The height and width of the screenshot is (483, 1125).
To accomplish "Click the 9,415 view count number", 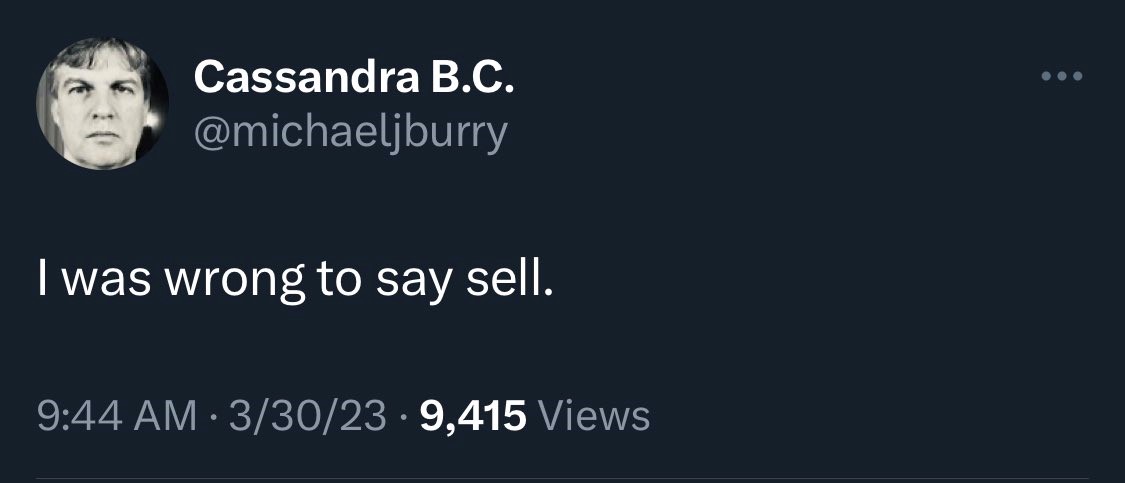I will [x=473, y=415].
